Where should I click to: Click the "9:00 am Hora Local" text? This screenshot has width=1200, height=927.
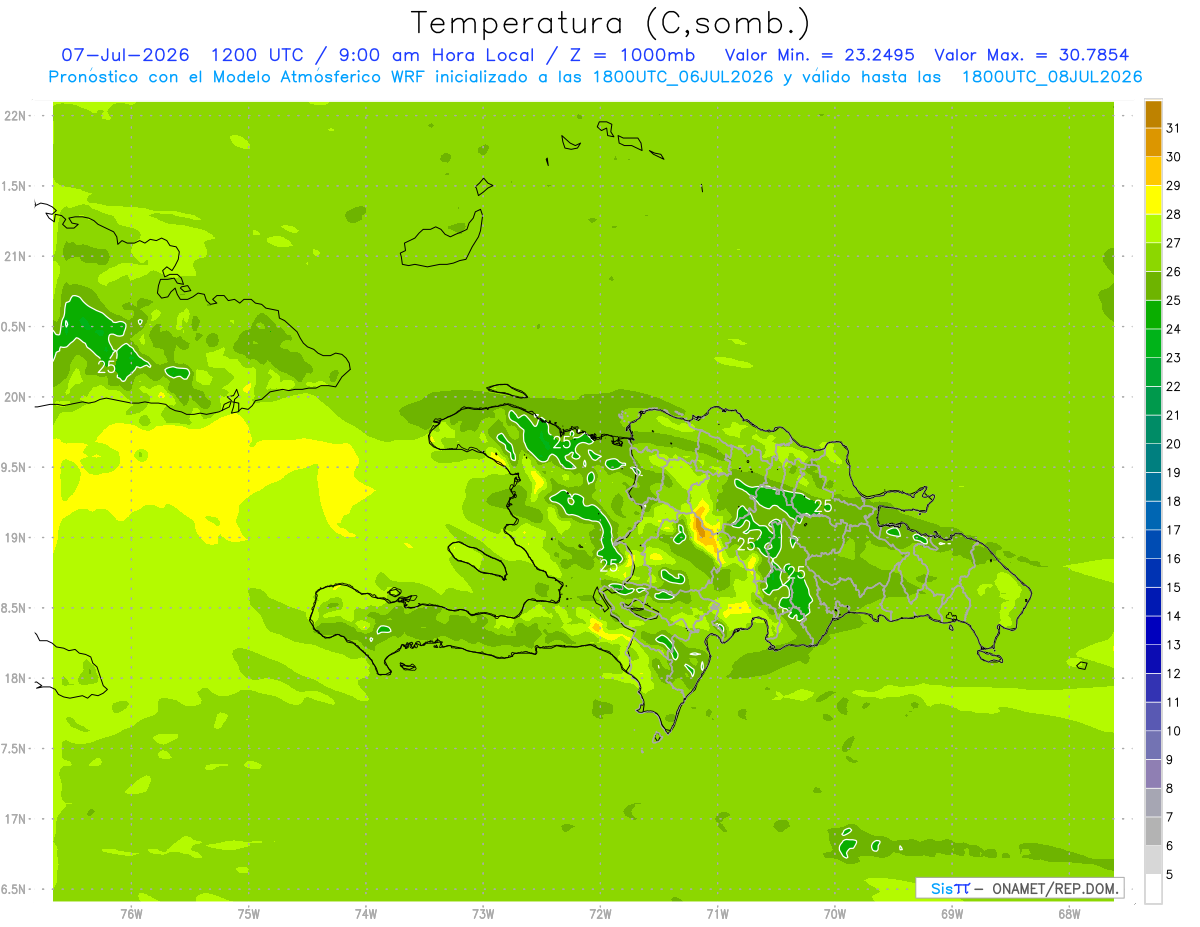[x=436, y=55]
